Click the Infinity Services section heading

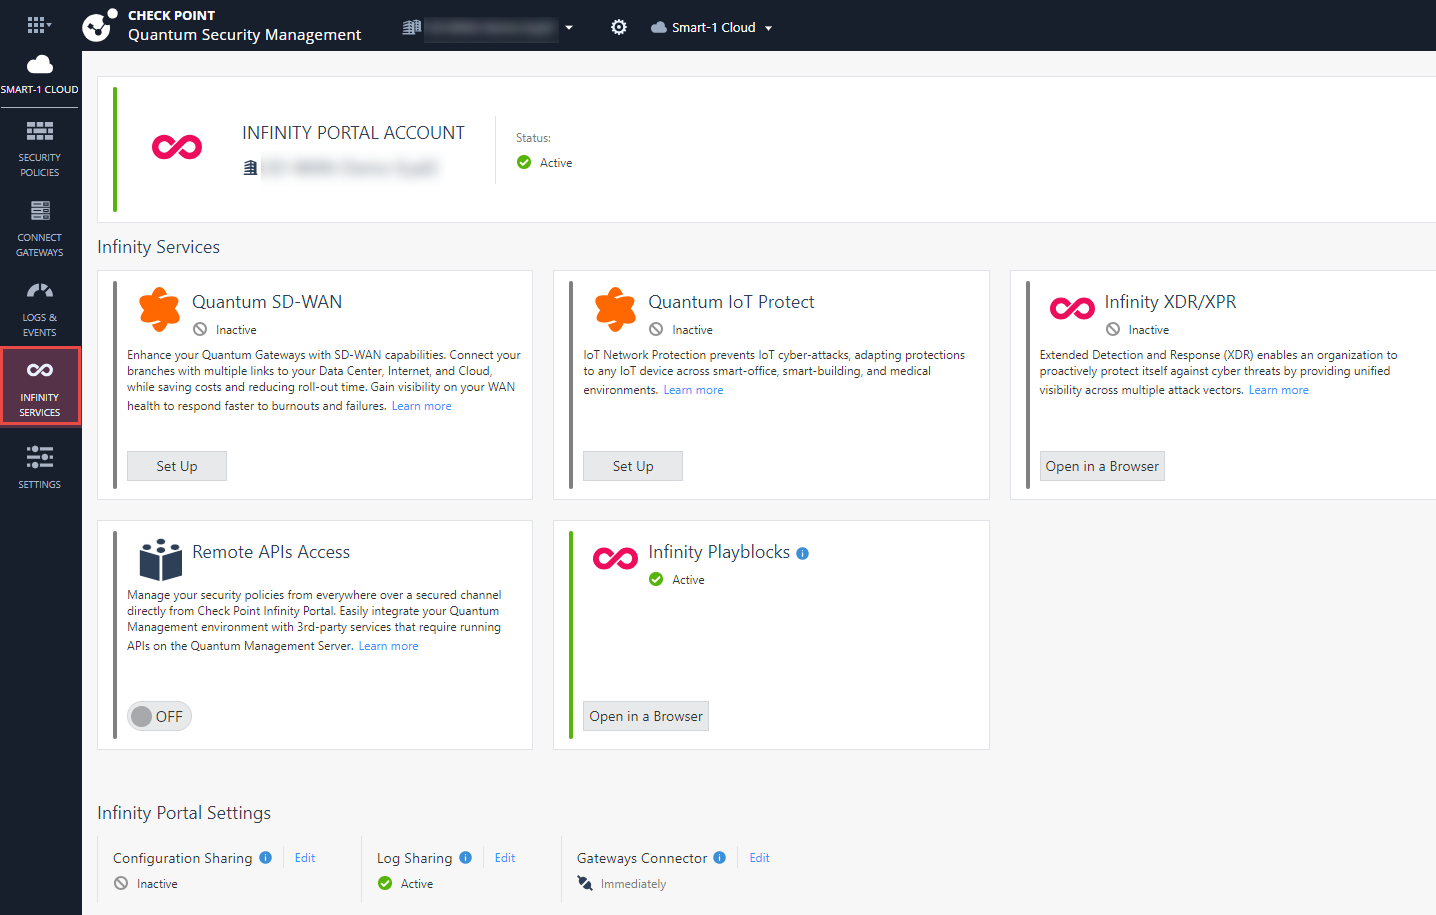pyautogui.click(x=158, y=247)
